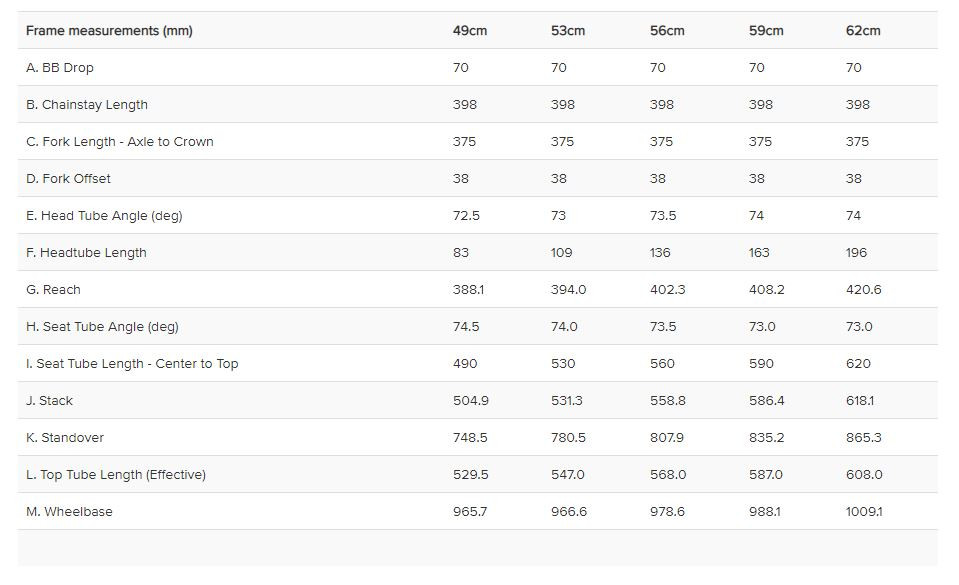This screenshot has width=959, height=585.
Task: Click the 'D. Fork Offset' row label
Action: click(68, 179)
